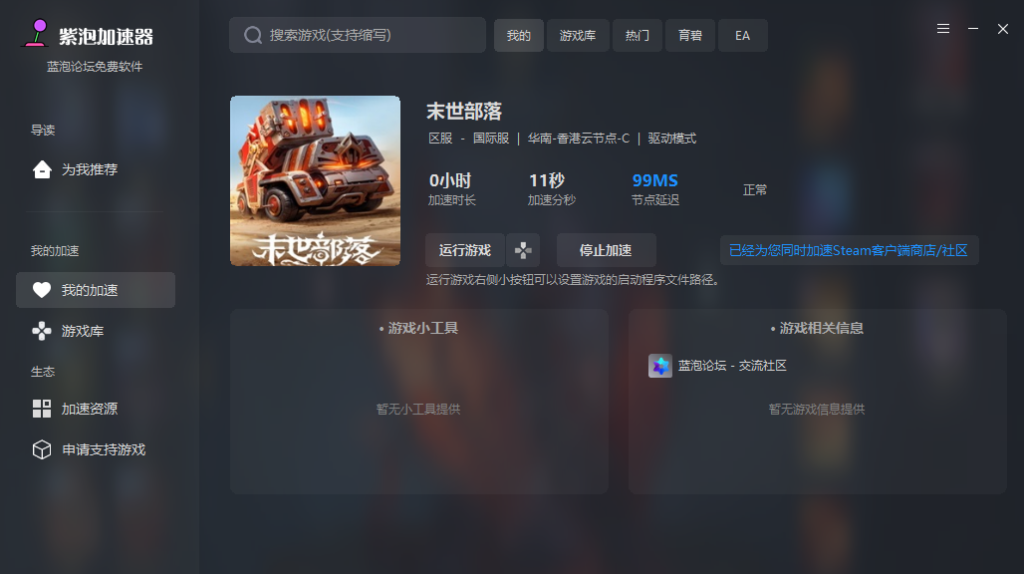The image size is (1024, 574).
Task: Click the grid icon beside 加速资源
Action: (x=42, y=409)
